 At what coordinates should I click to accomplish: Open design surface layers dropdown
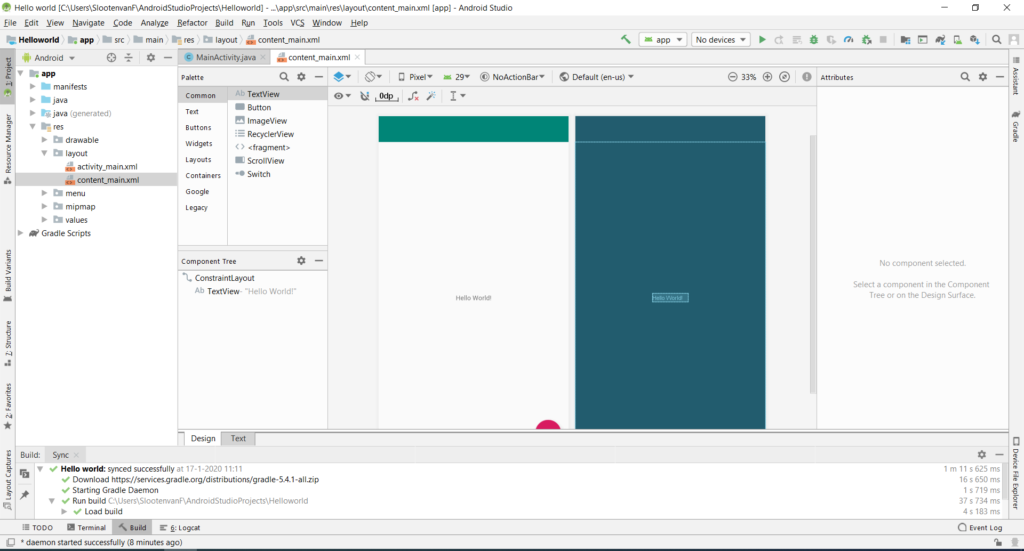click(342, 77)
